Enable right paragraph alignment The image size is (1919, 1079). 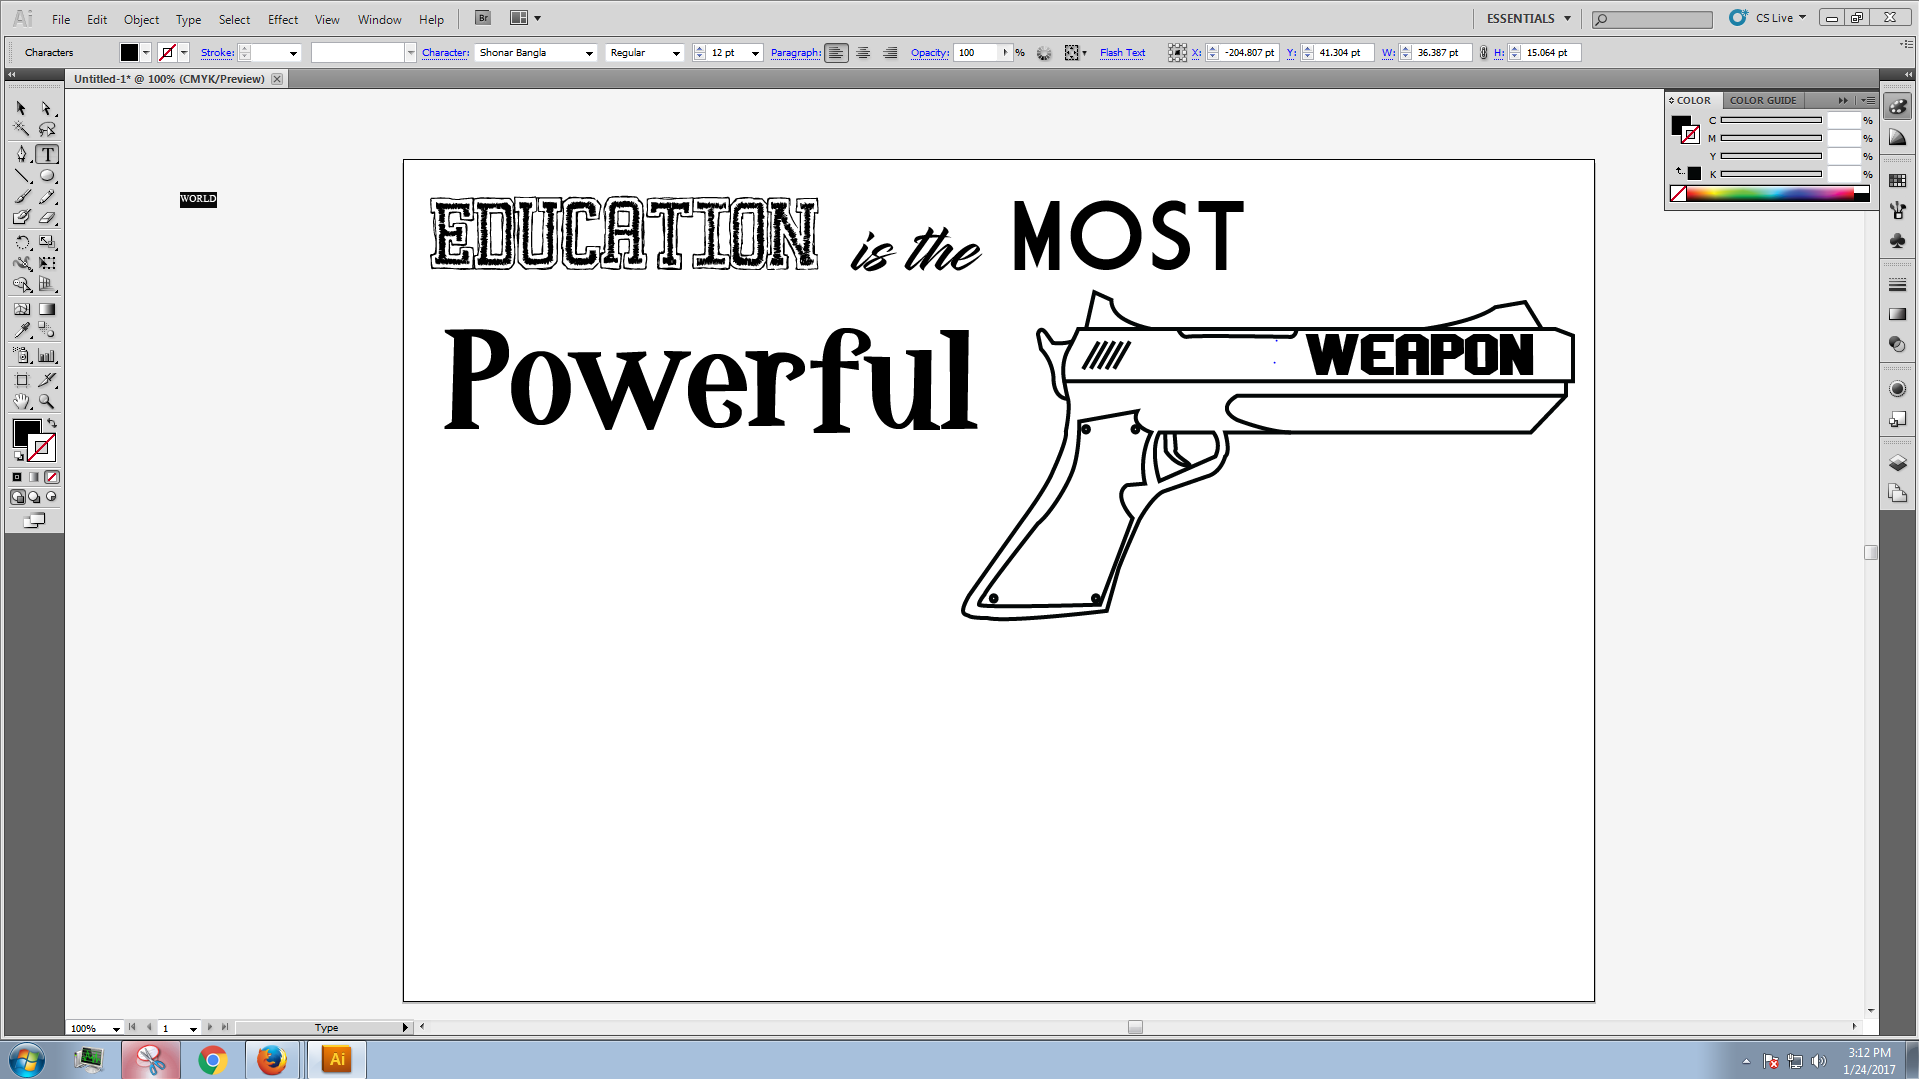[890, 53]
